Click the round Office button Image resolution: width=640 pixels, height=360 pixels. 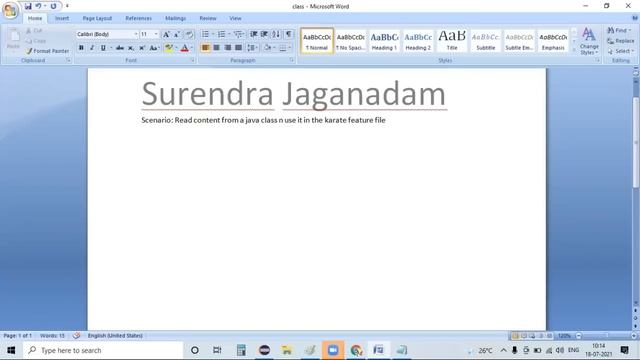point(10,10)
